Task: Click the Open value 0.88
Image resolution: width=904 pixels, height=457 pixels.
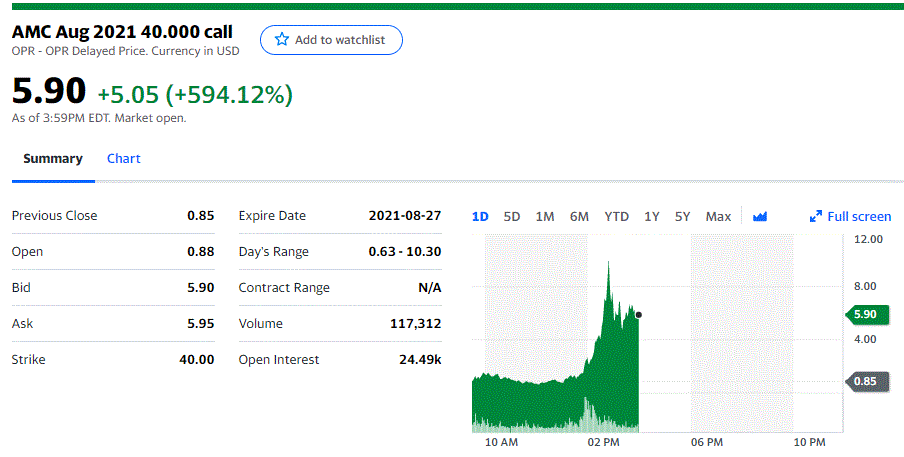Action: pos(201,252)
